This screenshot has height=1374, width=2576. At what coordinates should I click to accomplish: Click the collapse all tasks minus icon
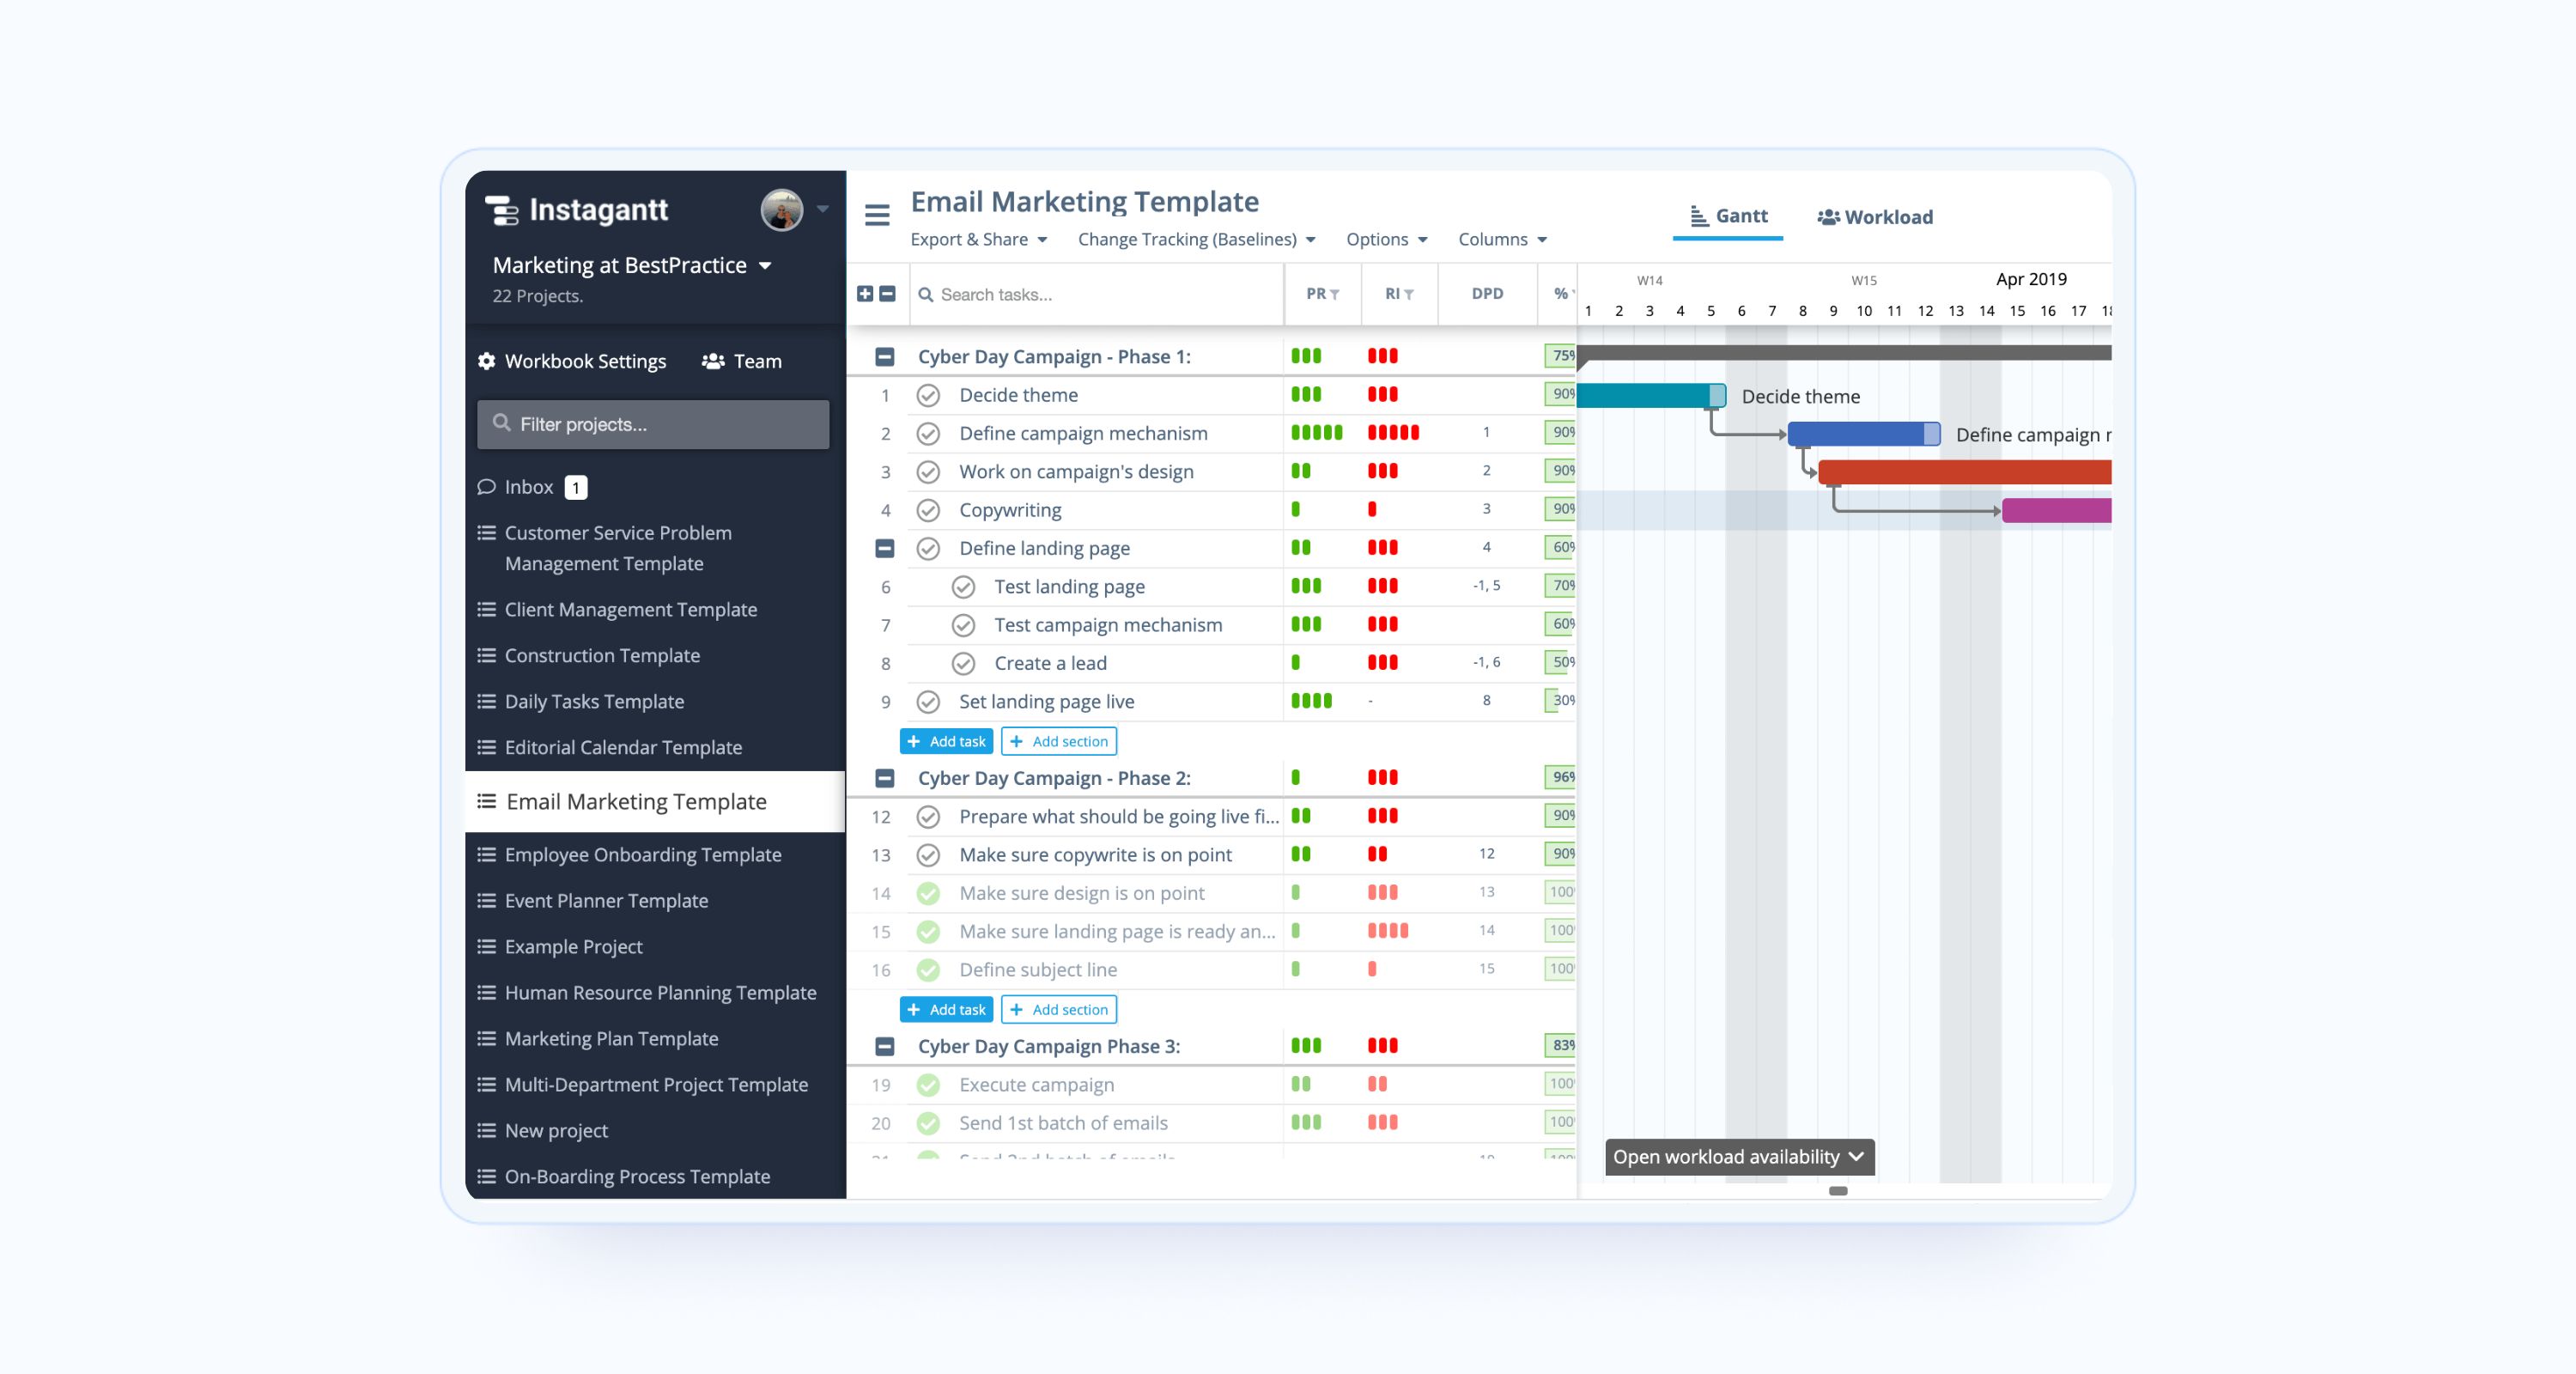point(887,294)
